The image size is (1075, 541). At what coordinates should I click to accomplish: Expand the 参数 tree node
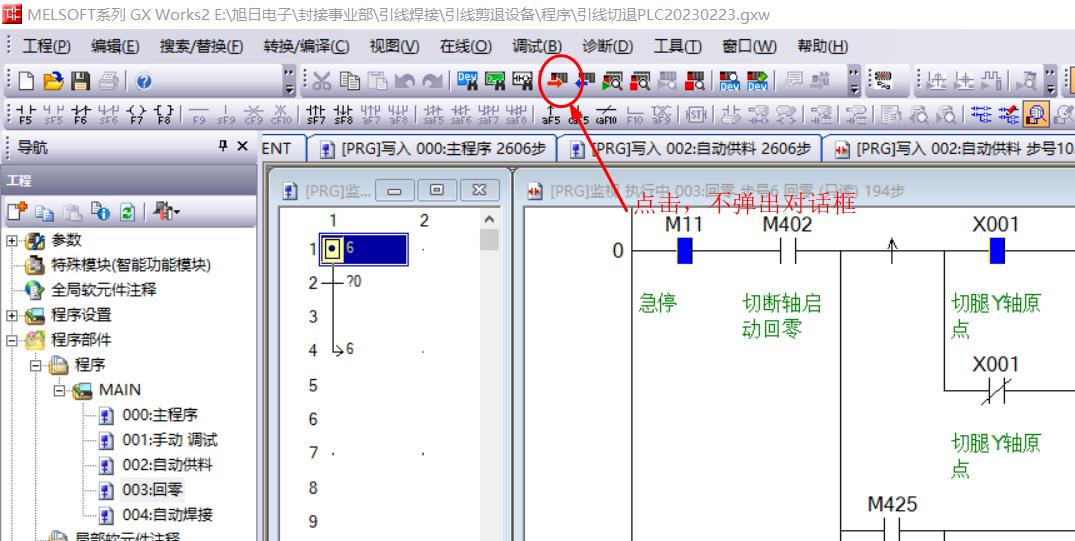pyautogui.click(x=12, y=241)
